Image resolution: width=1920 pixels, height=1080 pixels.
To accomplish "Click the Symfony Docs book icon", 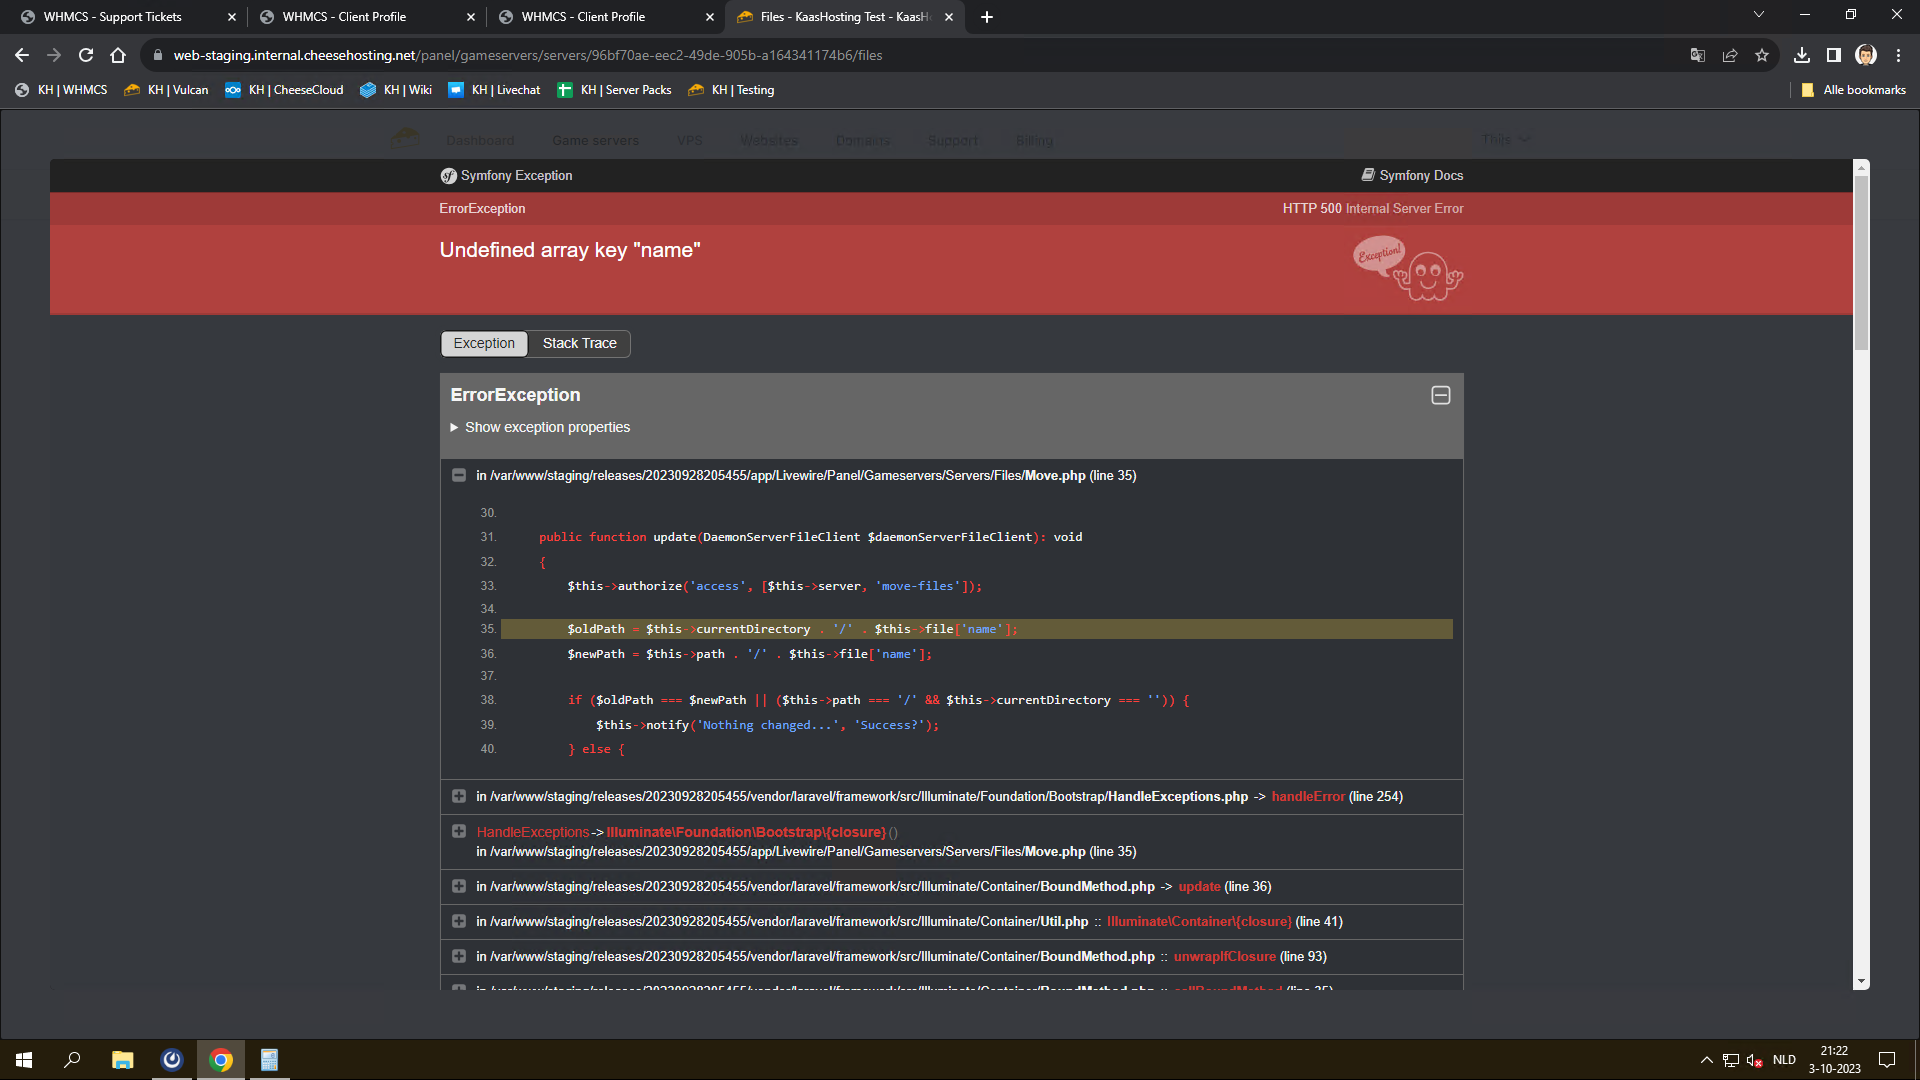I will (1367, 175).
